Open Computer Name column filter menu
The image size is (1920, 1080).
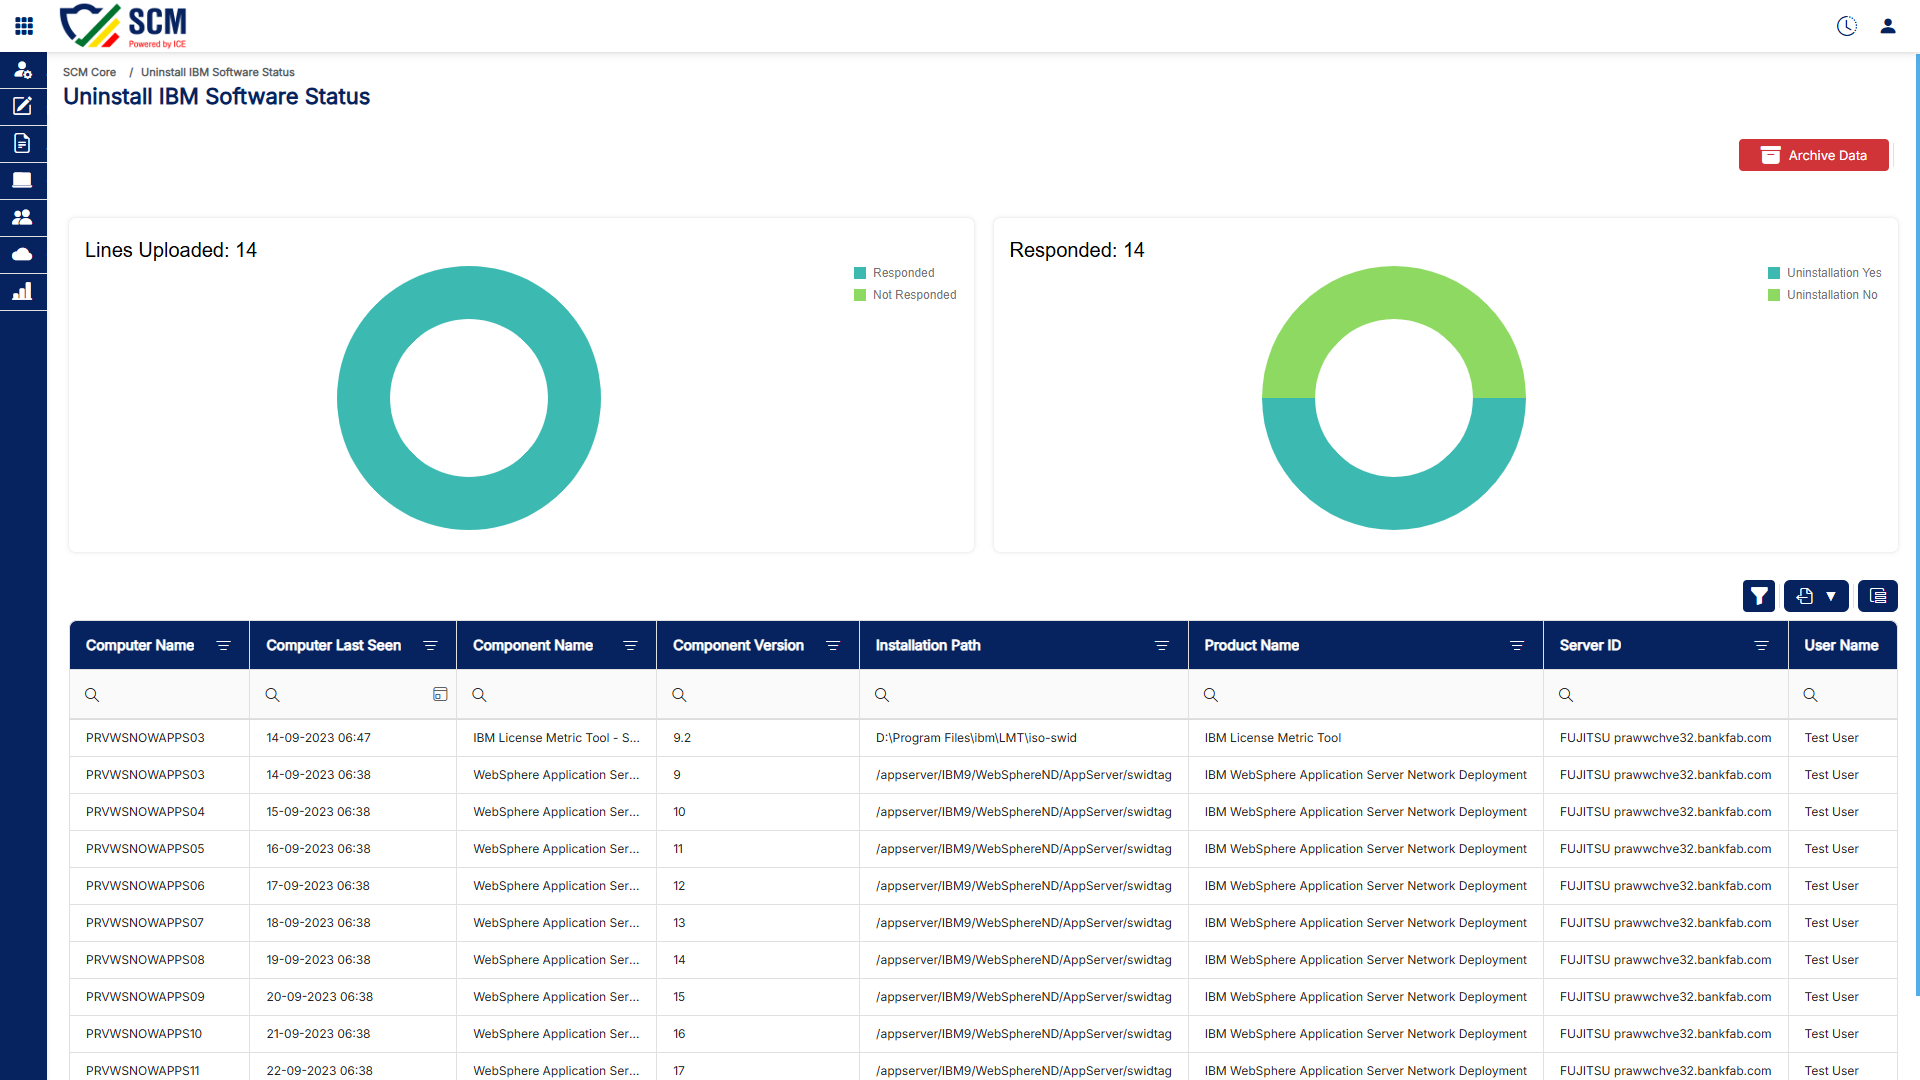(x=224, y=646)
